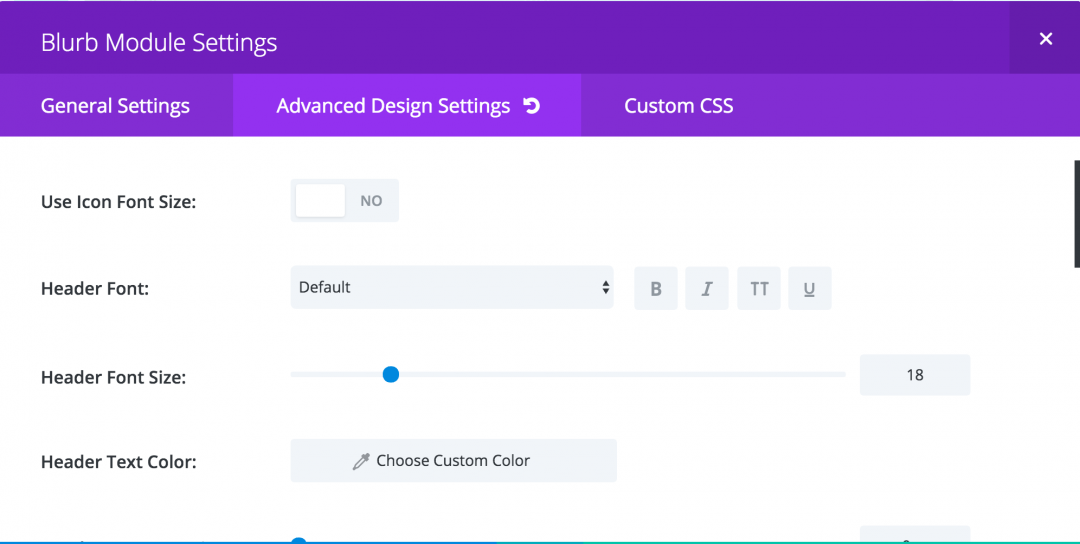Toggle bold header font style
This screenshot has width=1080, height=544.
click(x=656, y=289)
